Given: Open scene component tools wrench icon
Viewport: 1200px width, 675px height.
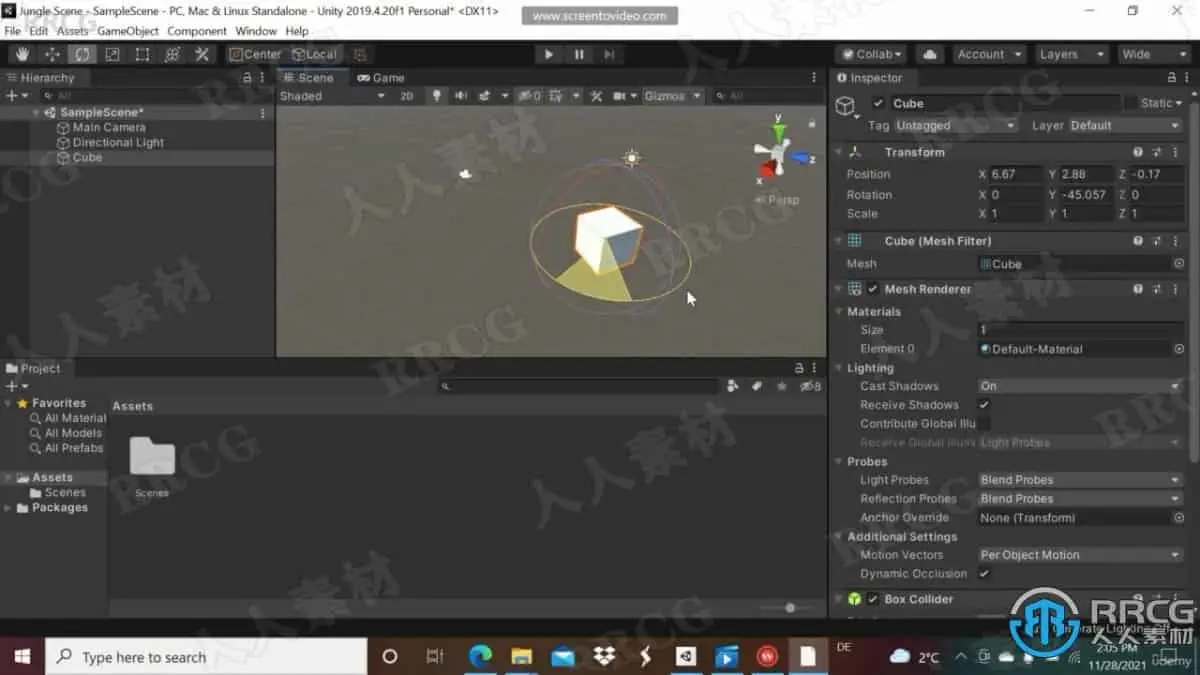Looking at the screenshot, I should 597,96.
